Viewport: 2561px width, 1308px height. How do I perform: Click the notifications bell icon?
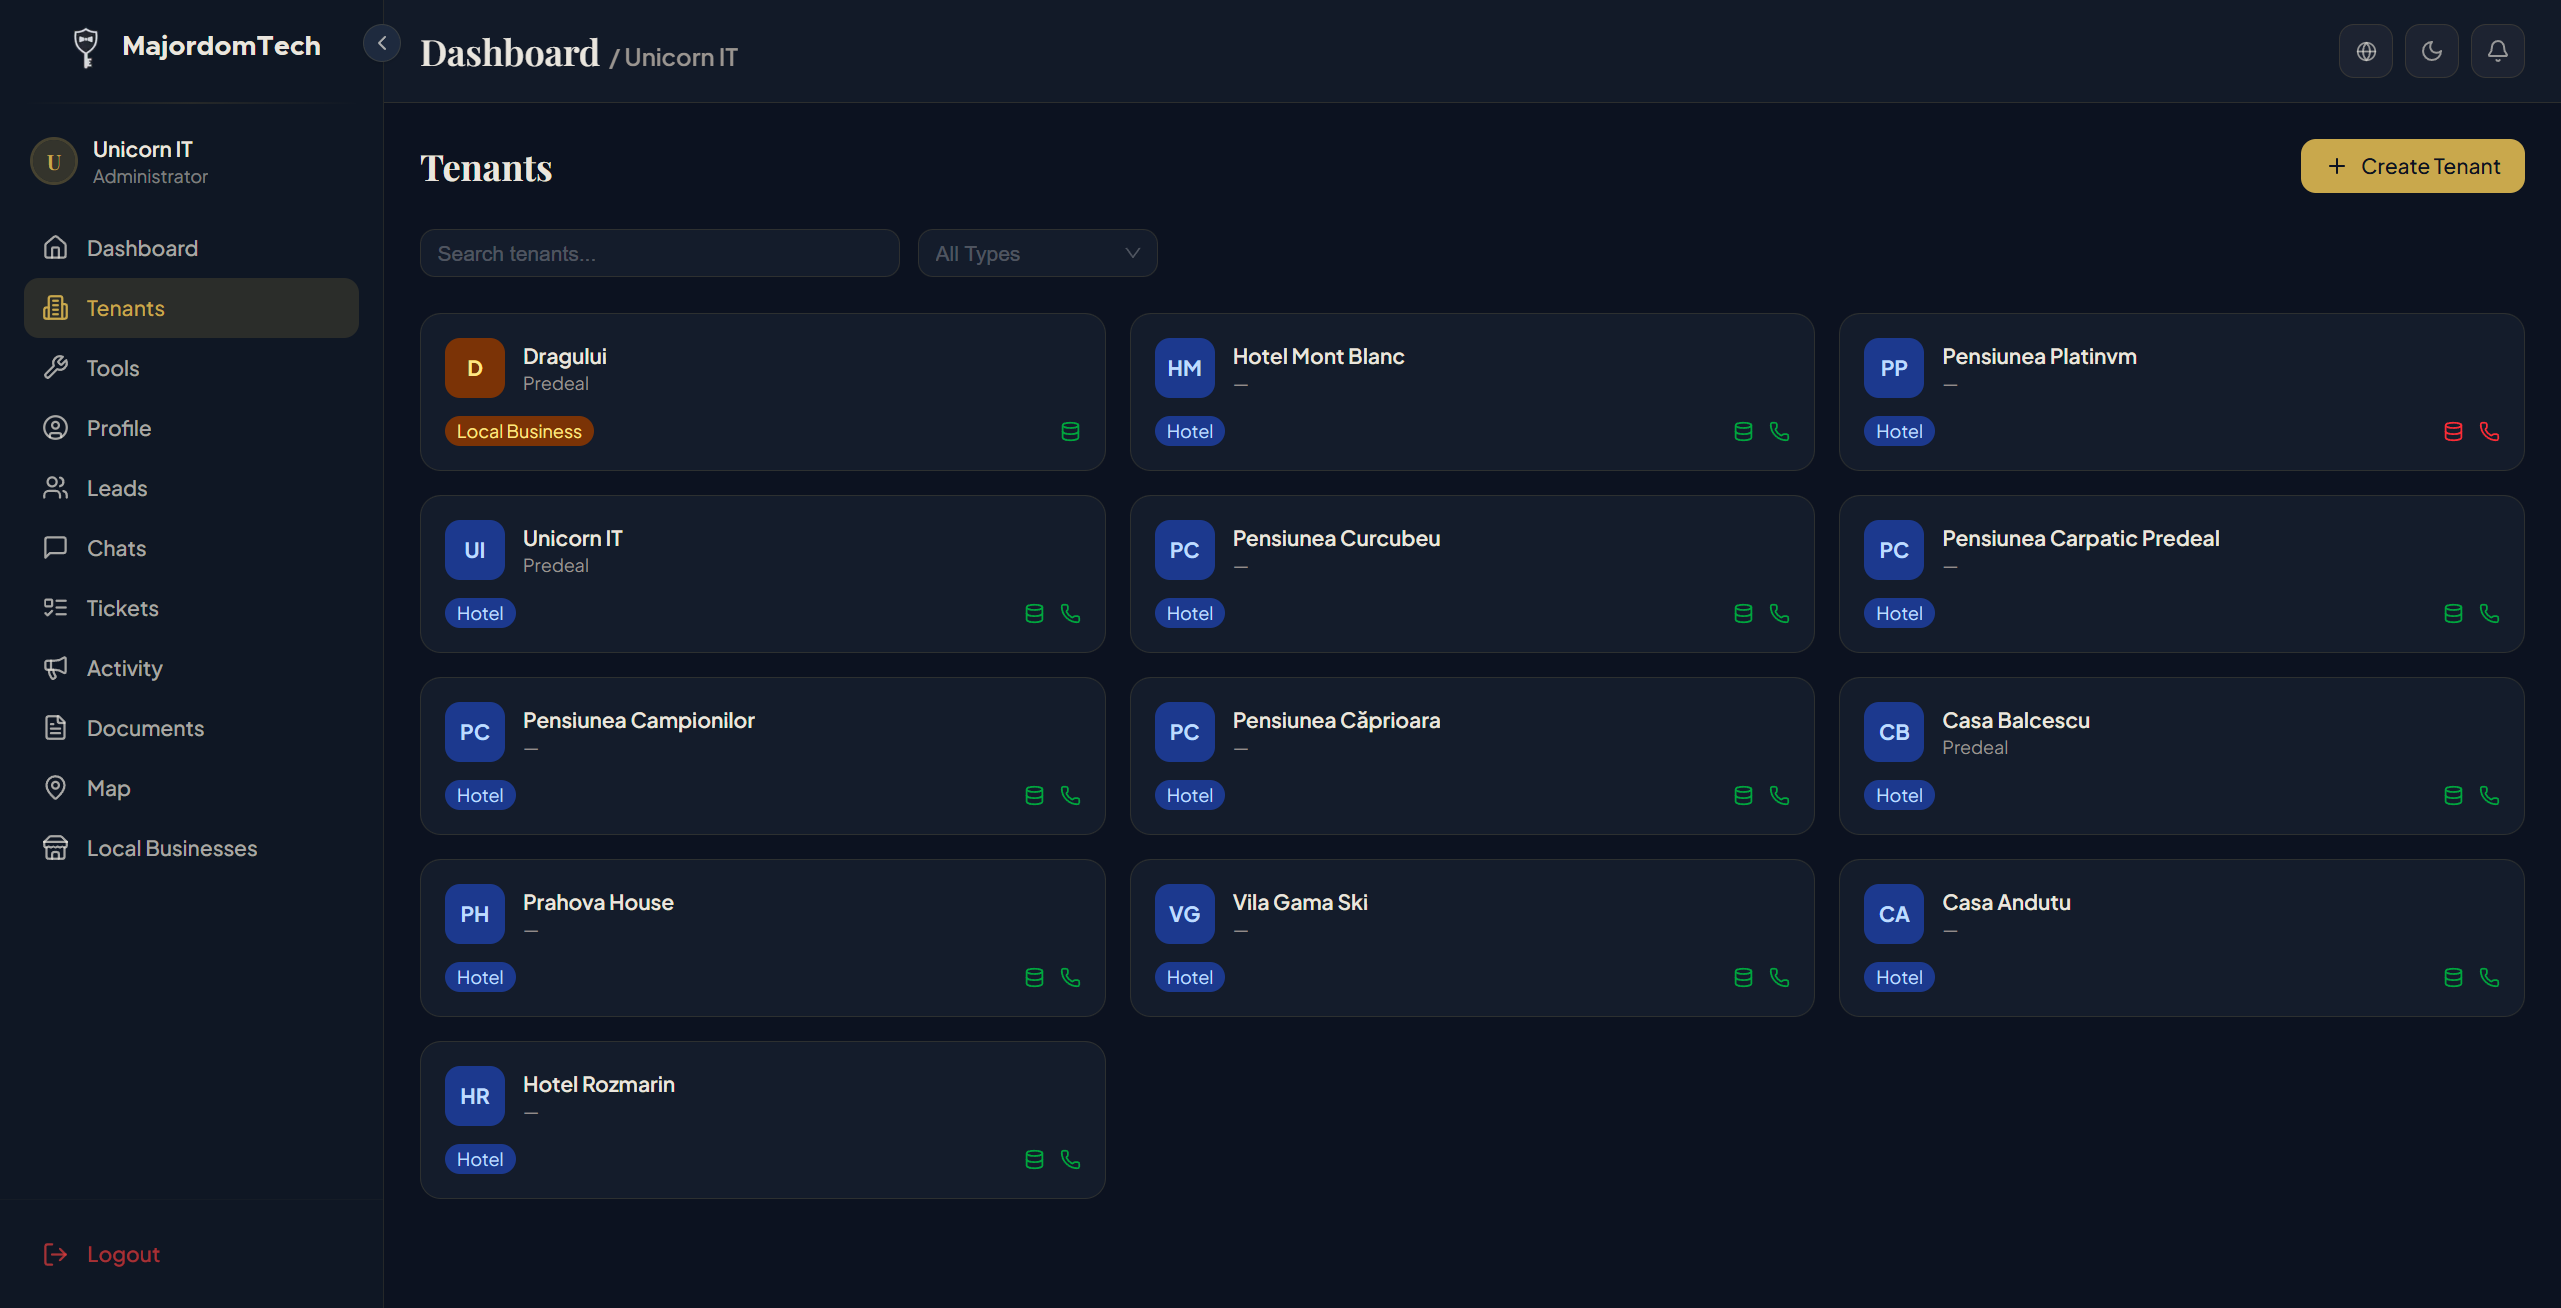click(2497, 50)
